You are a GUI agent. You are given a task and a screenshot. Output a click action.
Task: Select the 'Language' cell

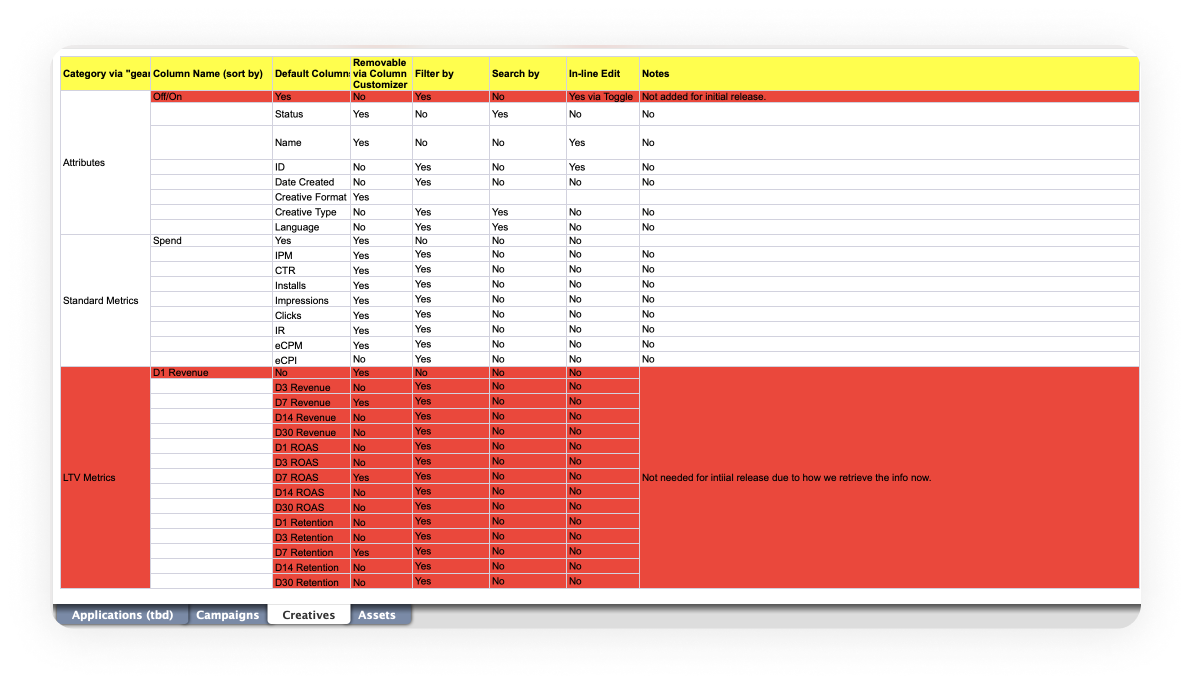[x=311, y=227]
